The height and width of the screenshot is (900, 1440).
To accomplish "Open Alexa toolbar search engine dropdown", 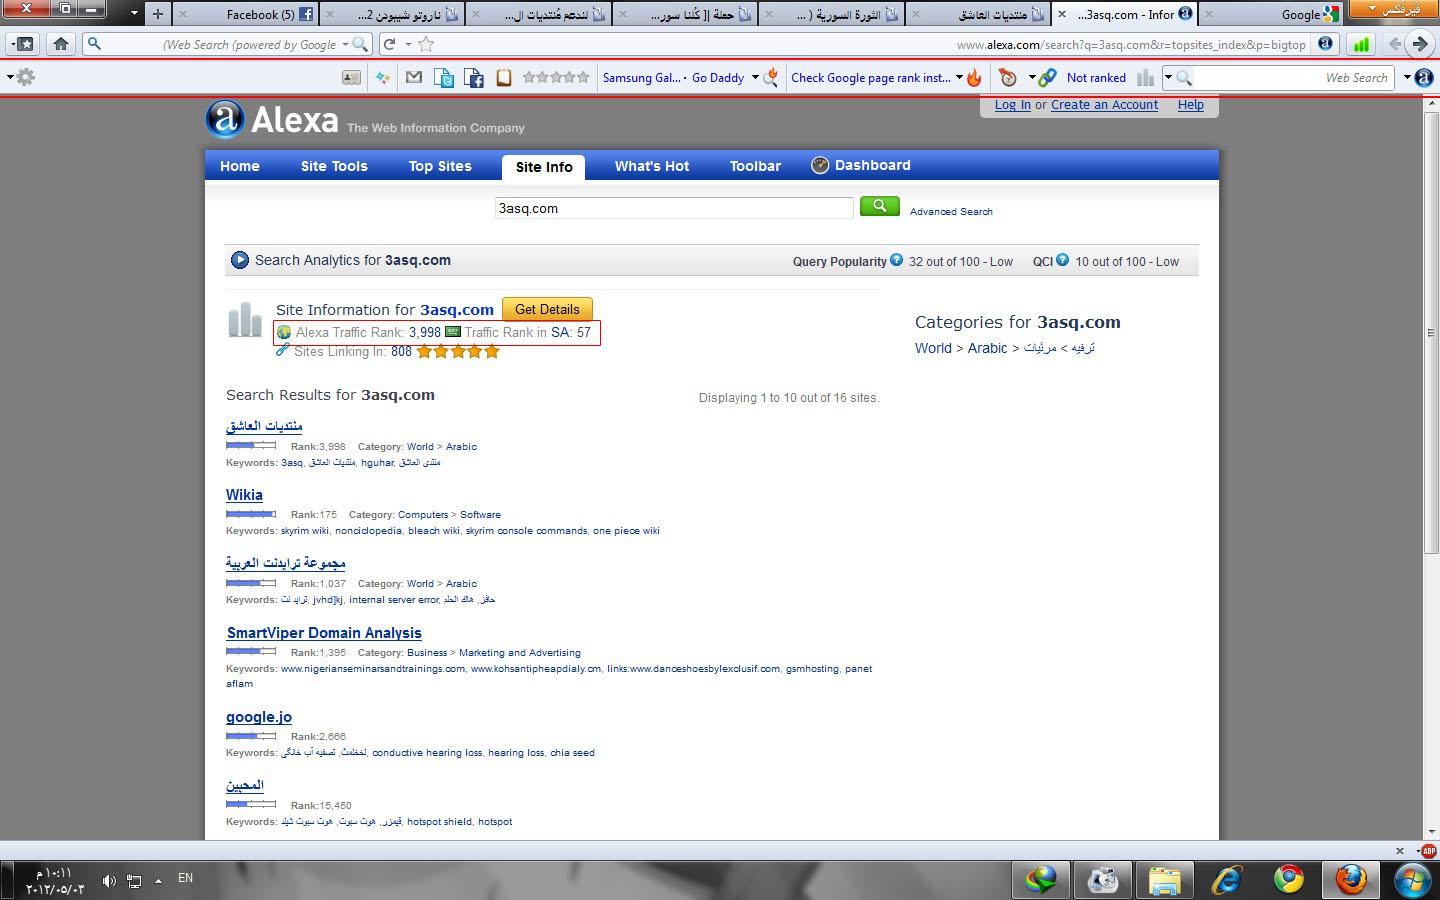I will coord(1167,77).
